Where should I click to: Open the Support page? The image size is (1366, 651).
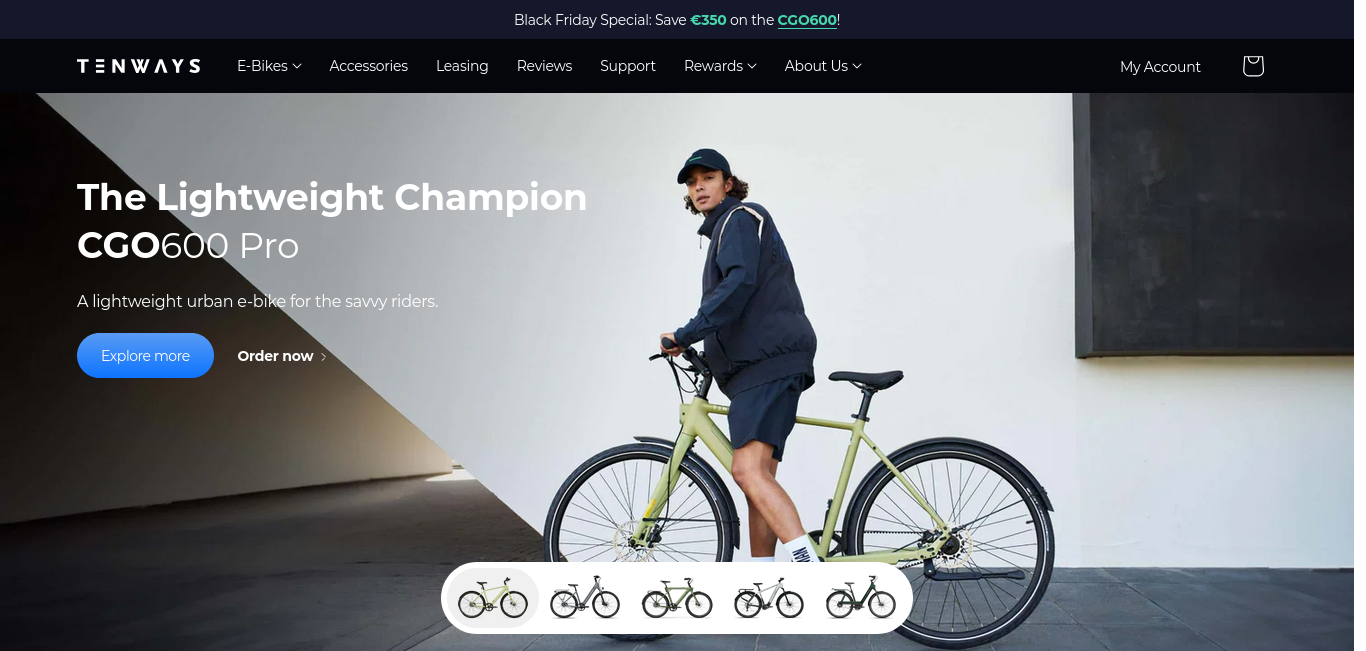click(x=628, y=66)
